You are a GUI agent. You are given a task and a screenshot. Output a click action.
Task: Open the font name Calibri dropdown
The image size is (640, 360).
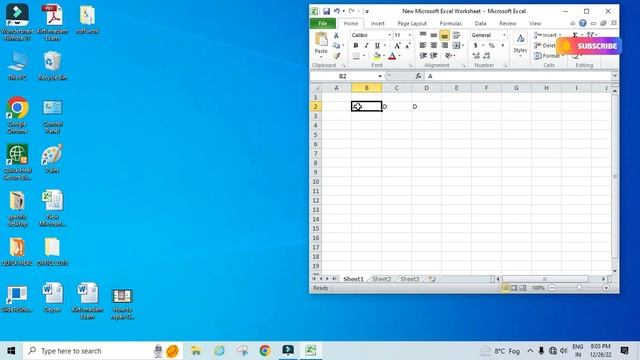[389, 36]
